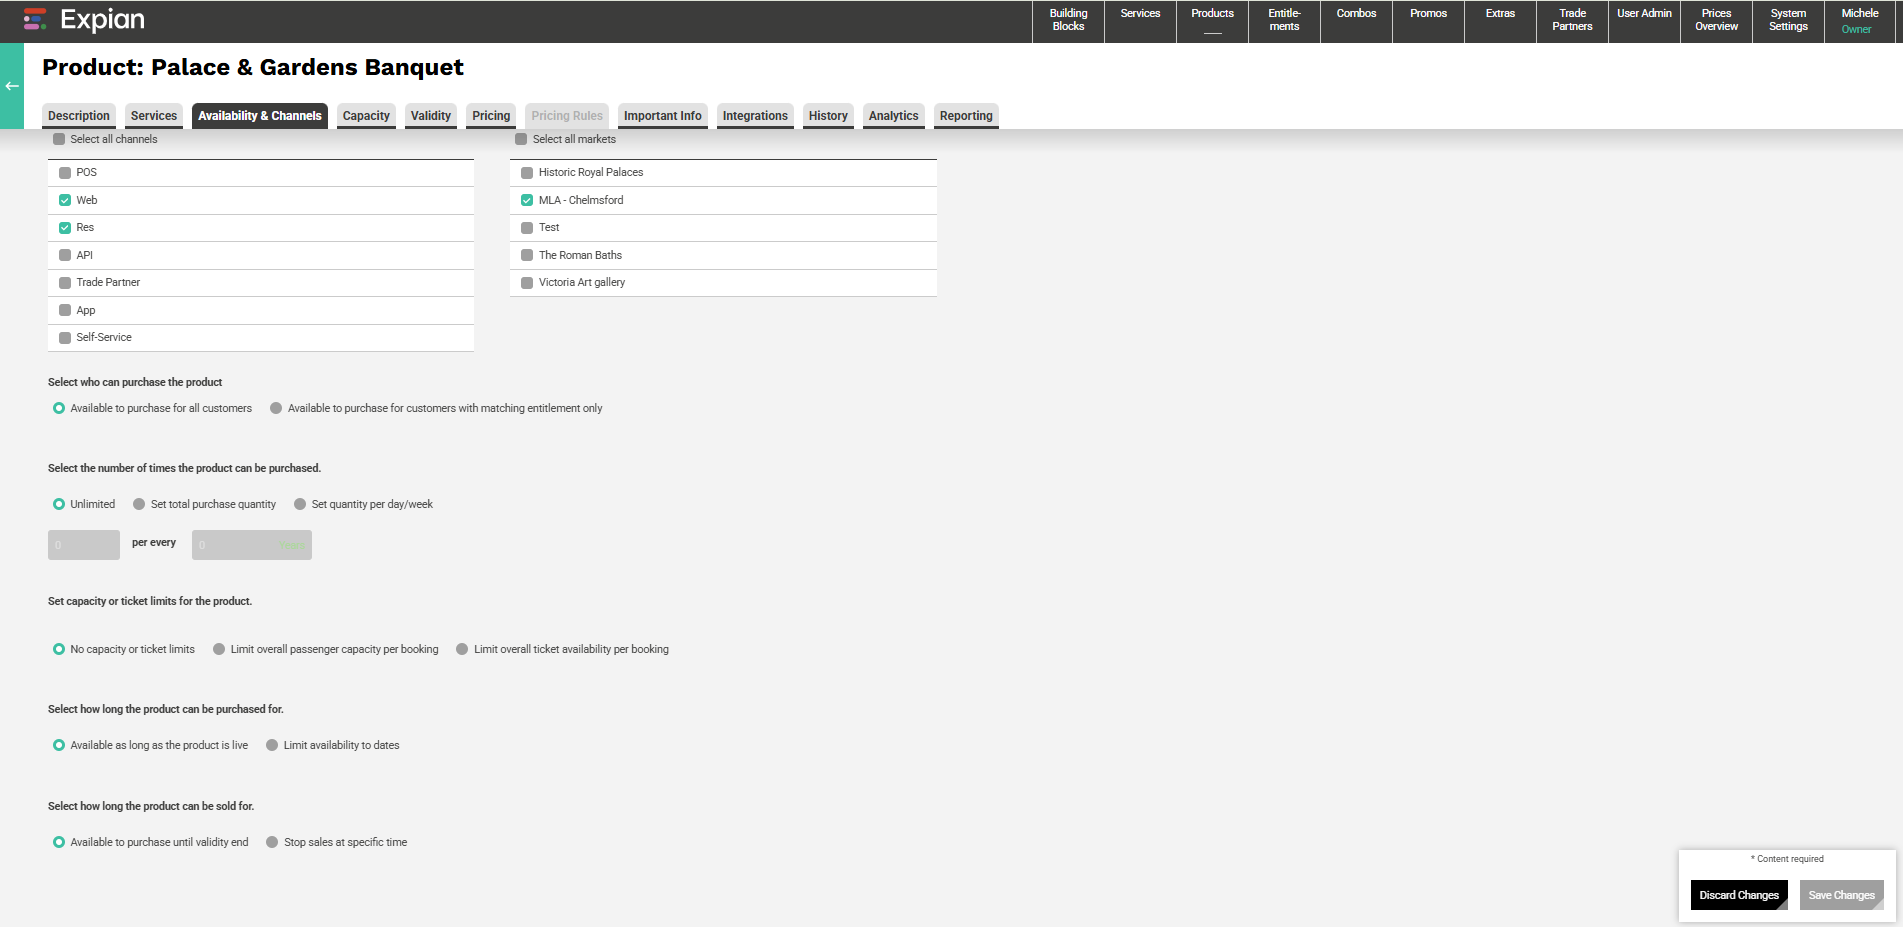Open the Michele Owner user menu
Viewport: 1903px width, 927px height.
coord(1859,21)
